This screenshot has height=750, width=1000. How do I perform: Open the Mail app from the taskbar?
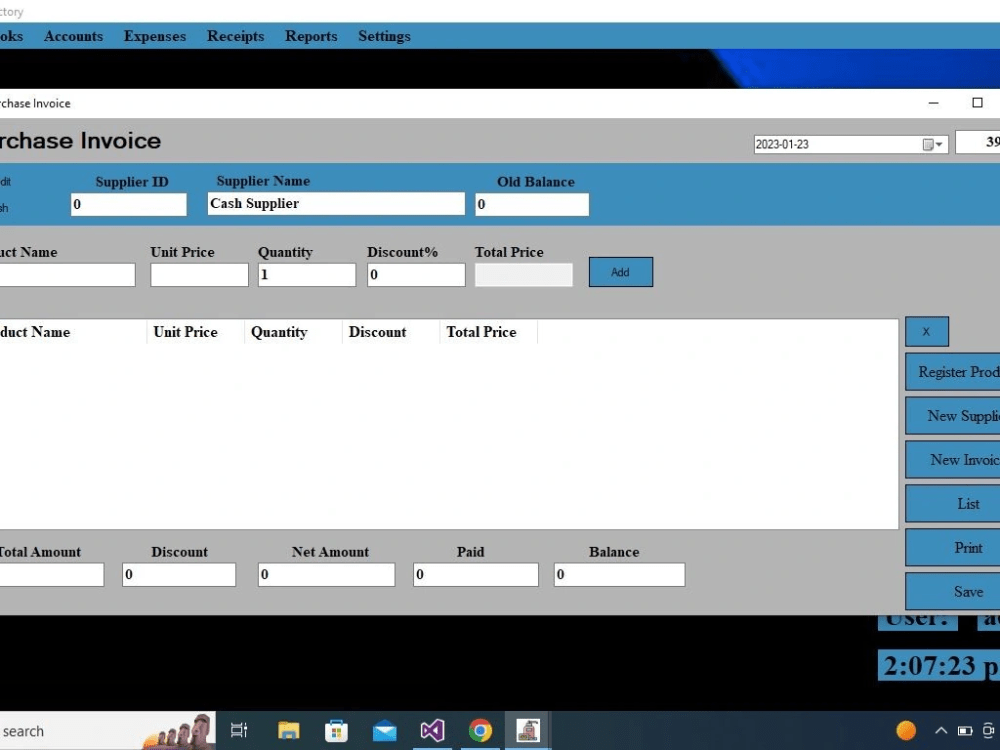[x=384, y=730]
